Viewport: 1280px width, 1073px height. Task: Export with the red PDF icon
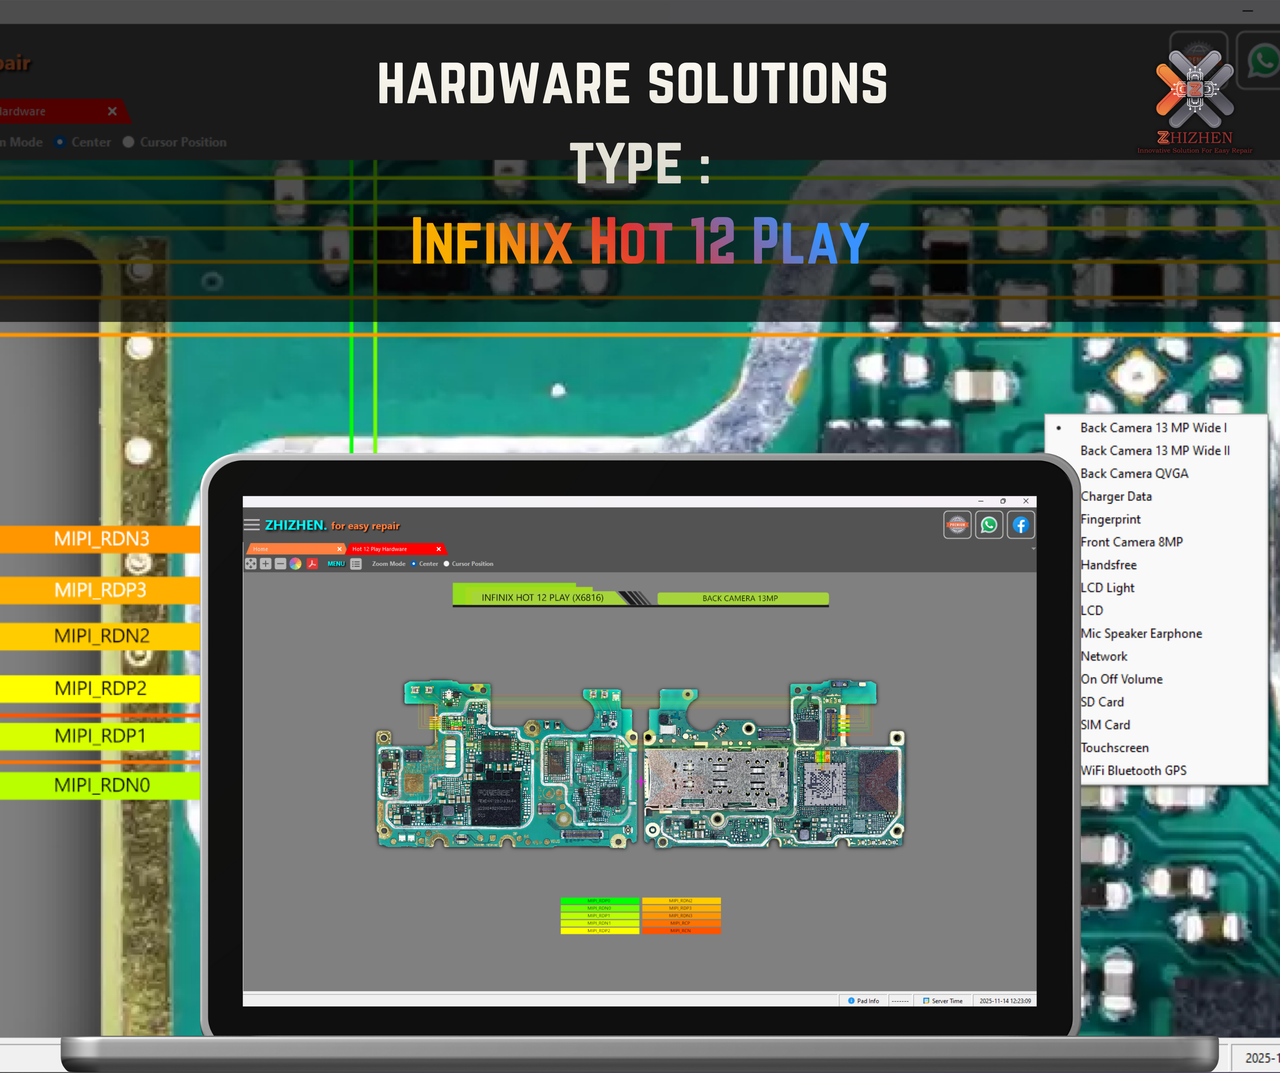[x=312, y=564]
